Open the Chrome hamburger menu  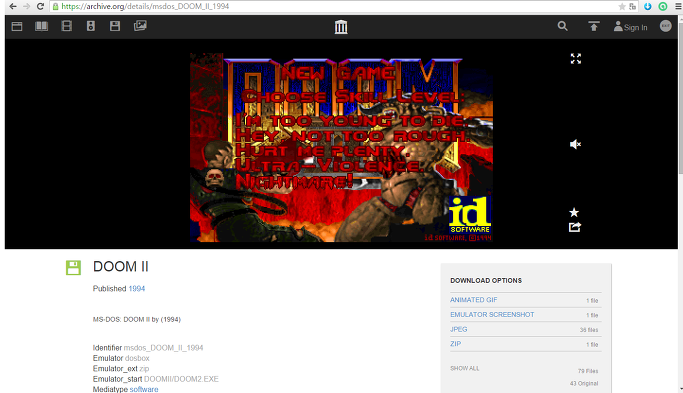click(679, 7)
